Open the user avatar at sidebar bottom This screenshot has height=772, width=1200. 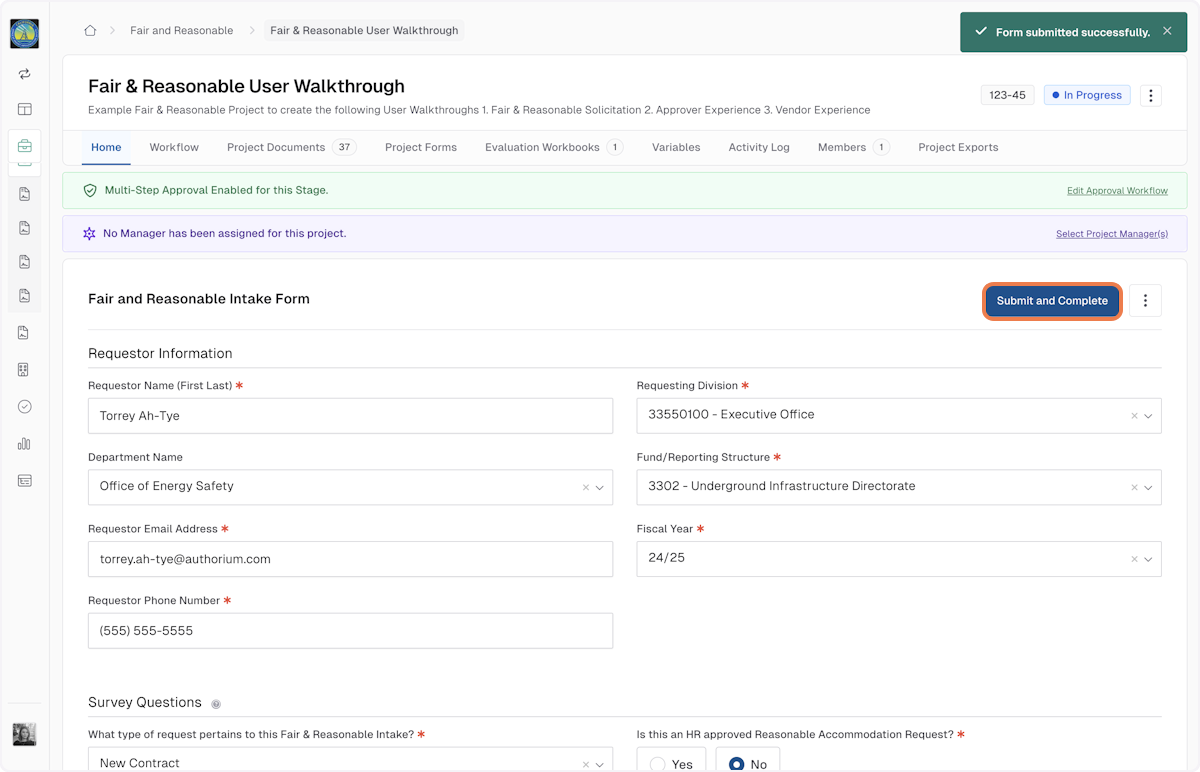tap(24, 734)
